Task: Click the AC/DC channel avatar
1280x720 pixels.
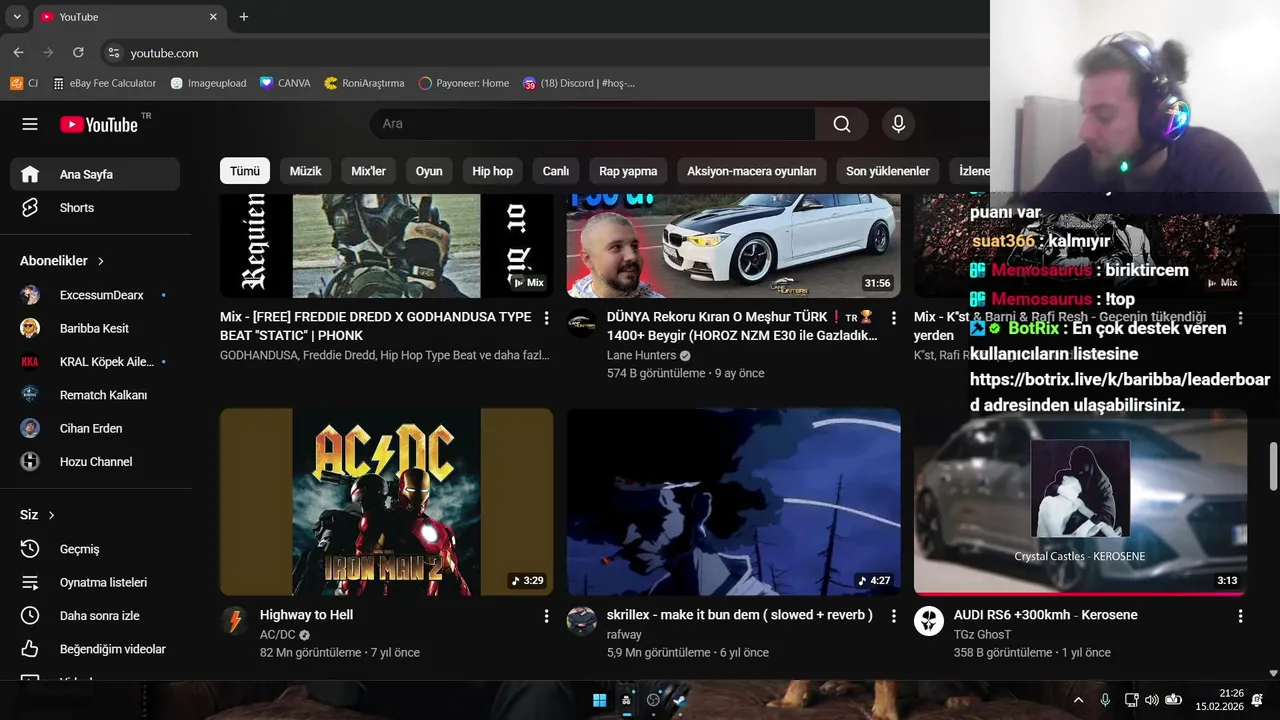Action: tap(235, 621)
